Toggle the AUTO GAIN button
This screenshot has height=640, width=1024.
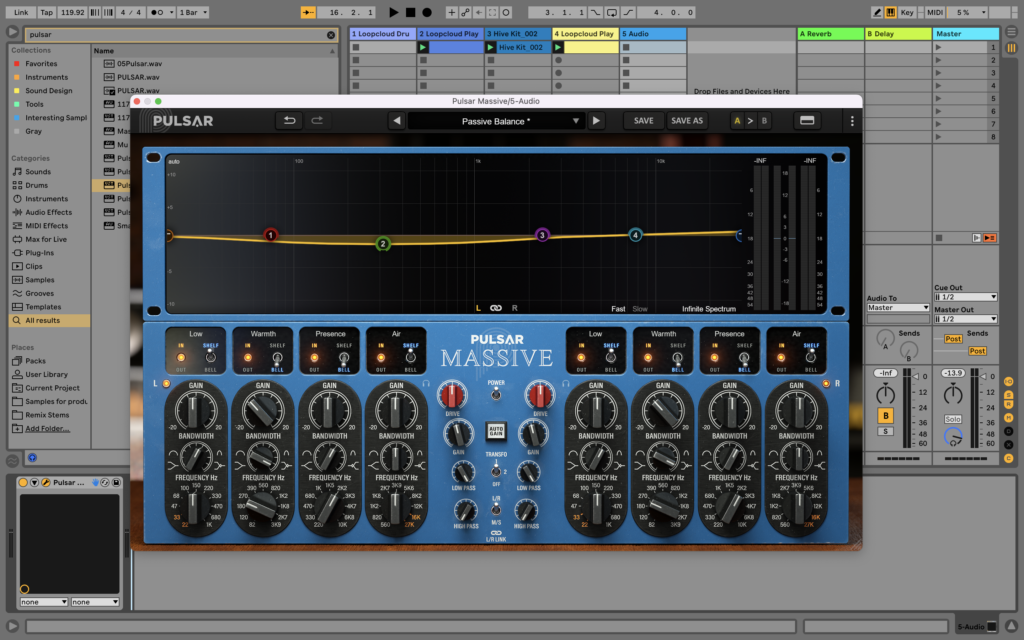pyautogui.click(x=496, y=431)
